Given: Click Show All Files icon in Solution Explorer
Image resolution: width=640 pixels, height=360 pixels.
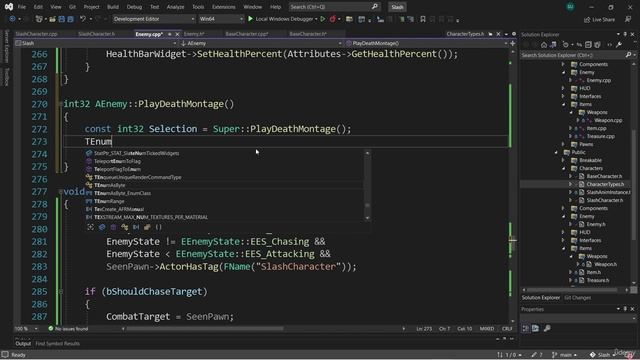Looking at the screenshot, I should [597, 44].
